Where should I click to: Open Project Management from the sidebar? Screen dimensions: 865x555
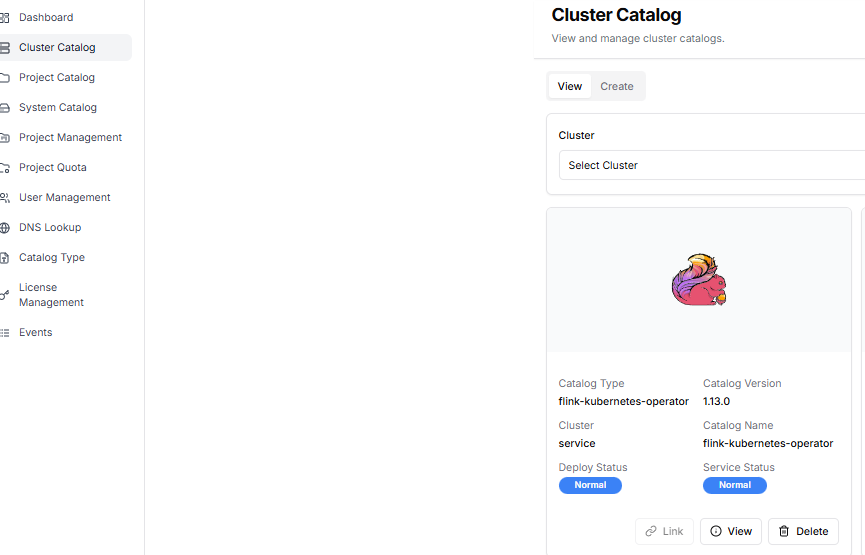[70, 137]
